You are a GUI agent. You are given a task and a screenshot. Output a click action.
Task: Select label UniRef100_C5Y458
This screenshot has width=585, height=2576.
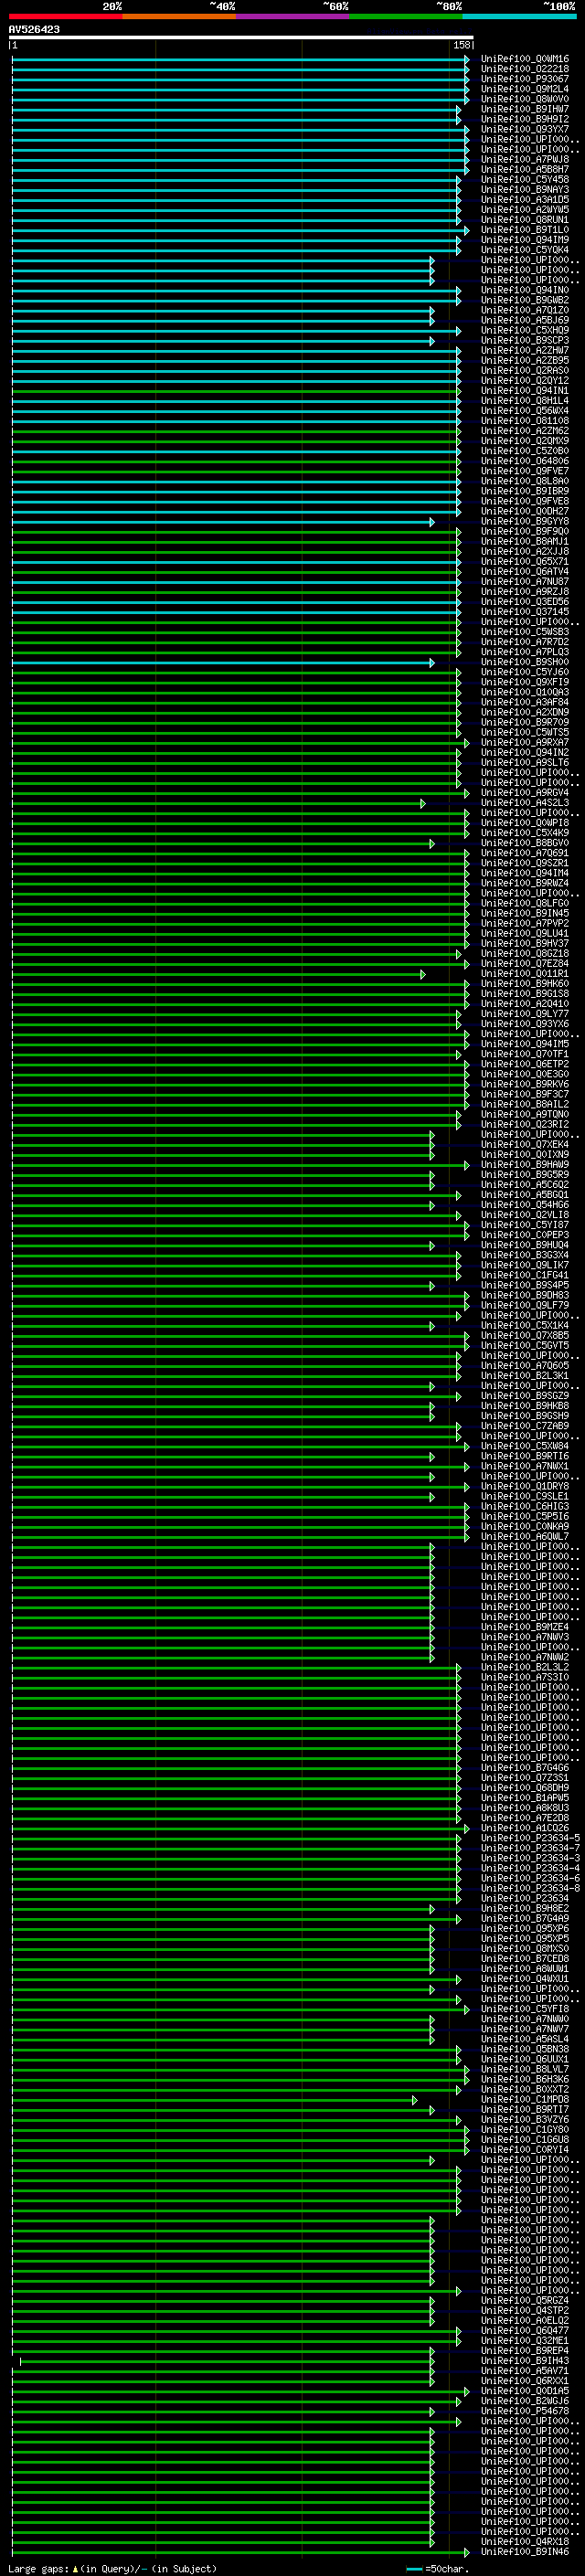point(524,180)
